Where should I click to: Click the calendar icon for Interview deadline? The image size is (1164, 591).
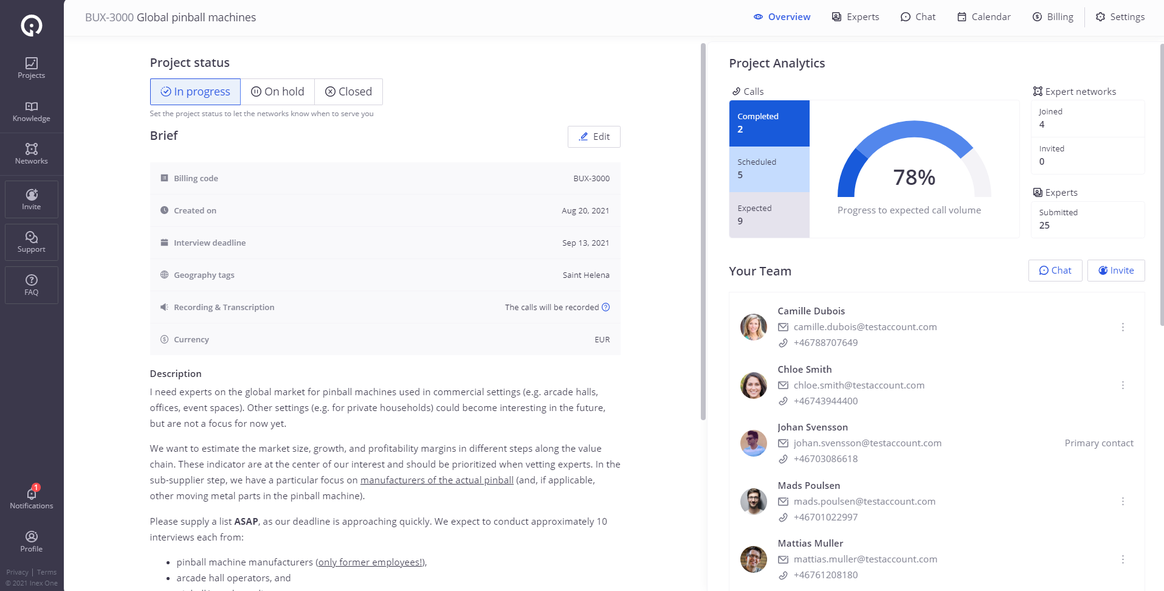pyautogui.click(x=164, y=243)
